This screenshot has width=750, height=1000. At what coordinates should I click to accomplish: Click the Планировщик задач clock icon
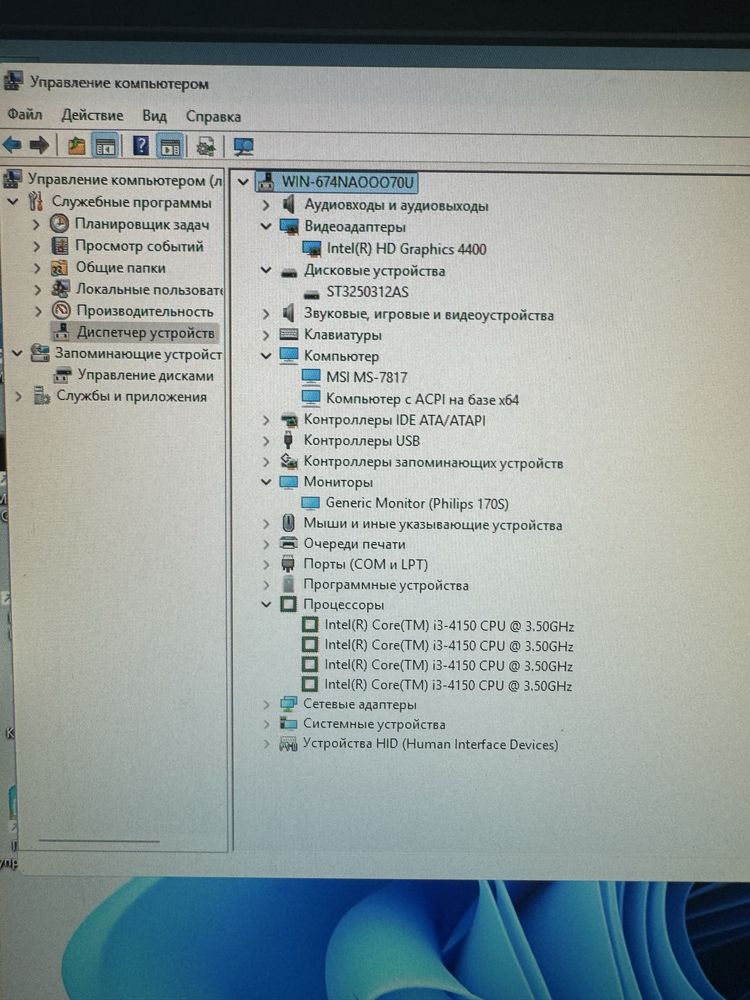(x=59, y=223)
